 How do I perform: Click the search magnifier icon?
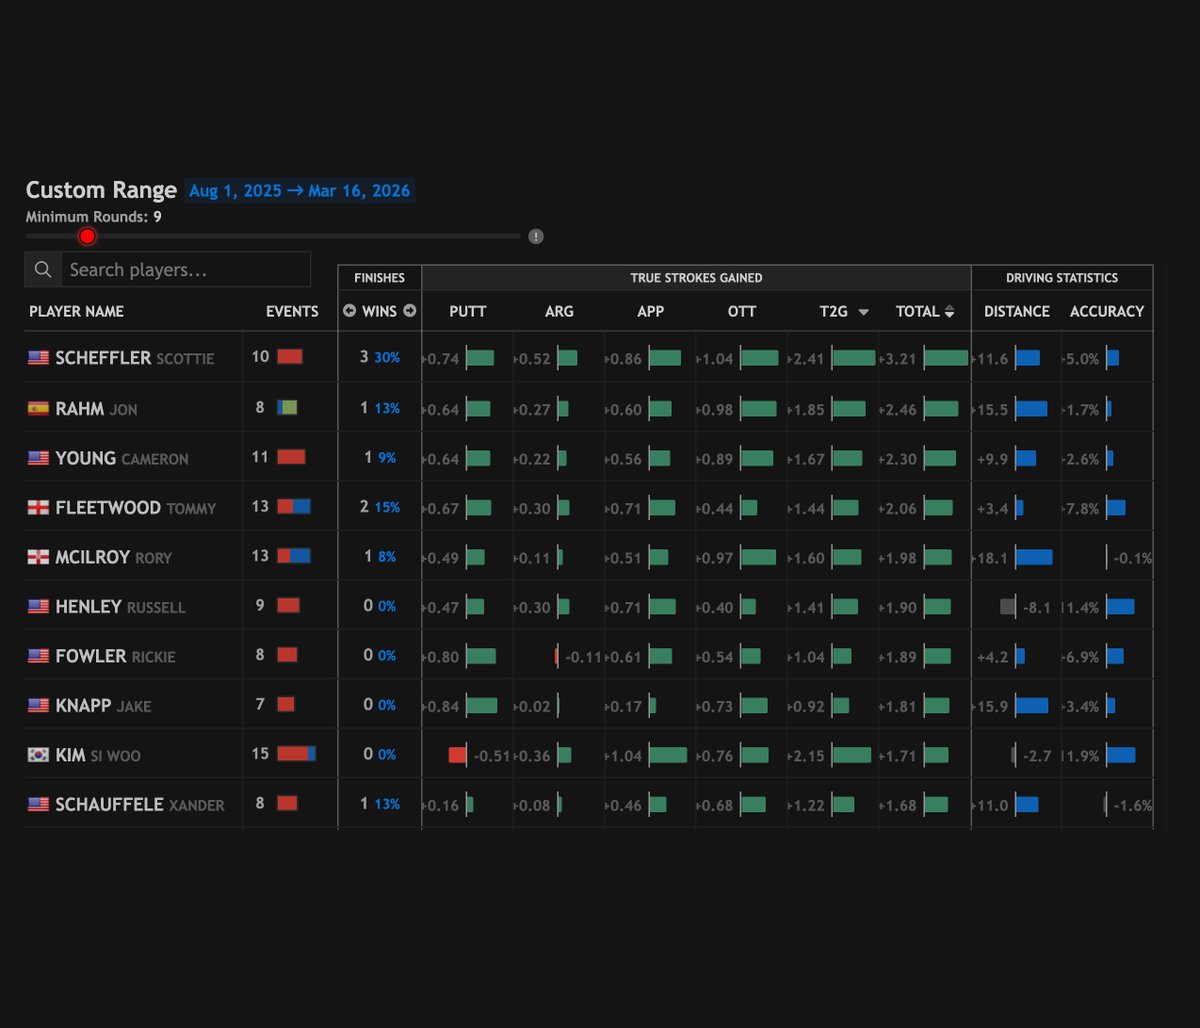point(43,270)
